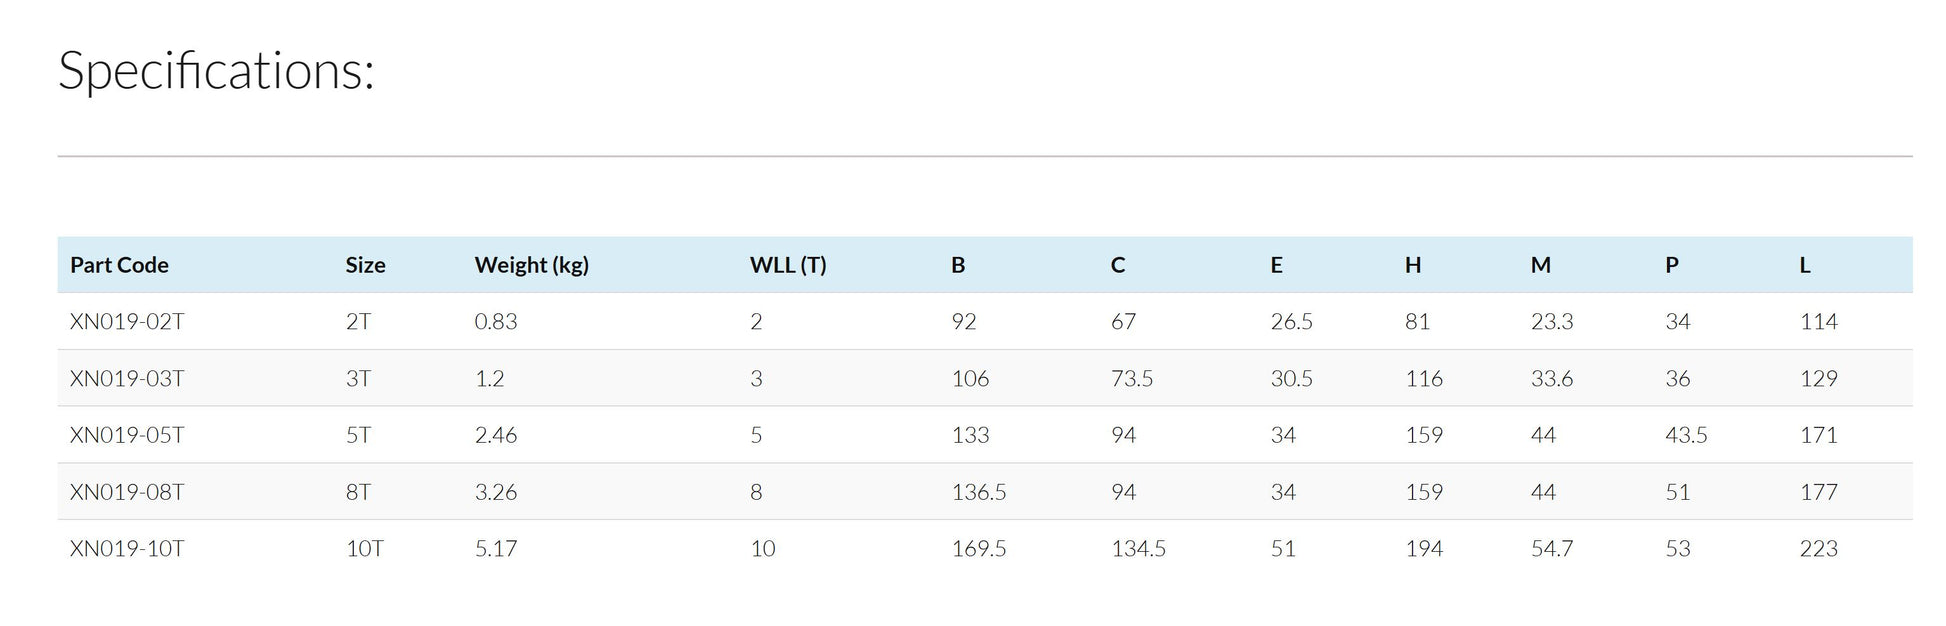Click the P value 43.5
This screenshot has width=1946, height=626.
[1686, 435]
